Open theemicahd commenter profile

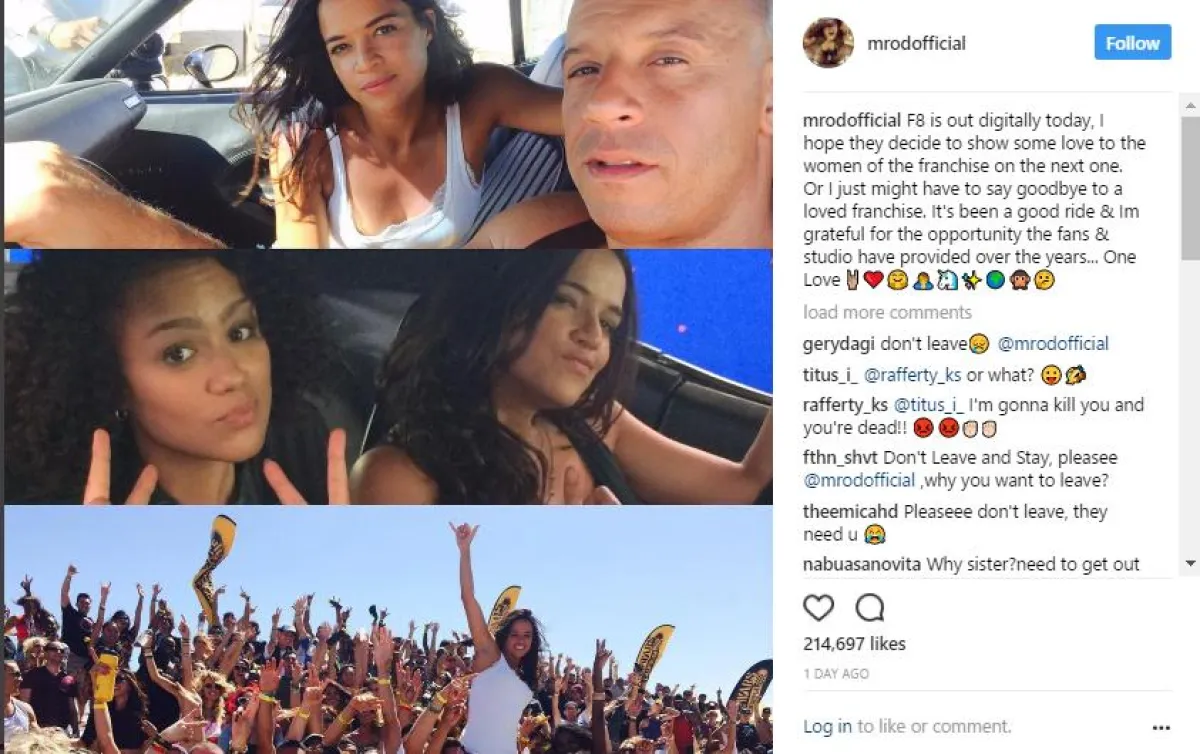pos(851,512)
